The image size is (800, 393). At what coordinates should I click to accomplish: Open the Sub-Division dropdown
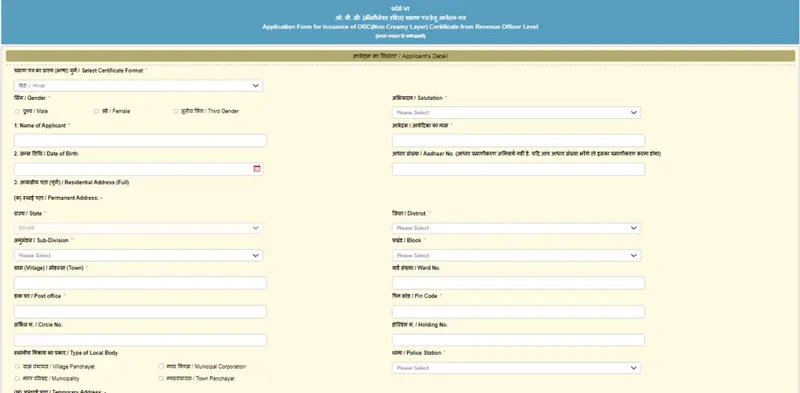(138, 255)
